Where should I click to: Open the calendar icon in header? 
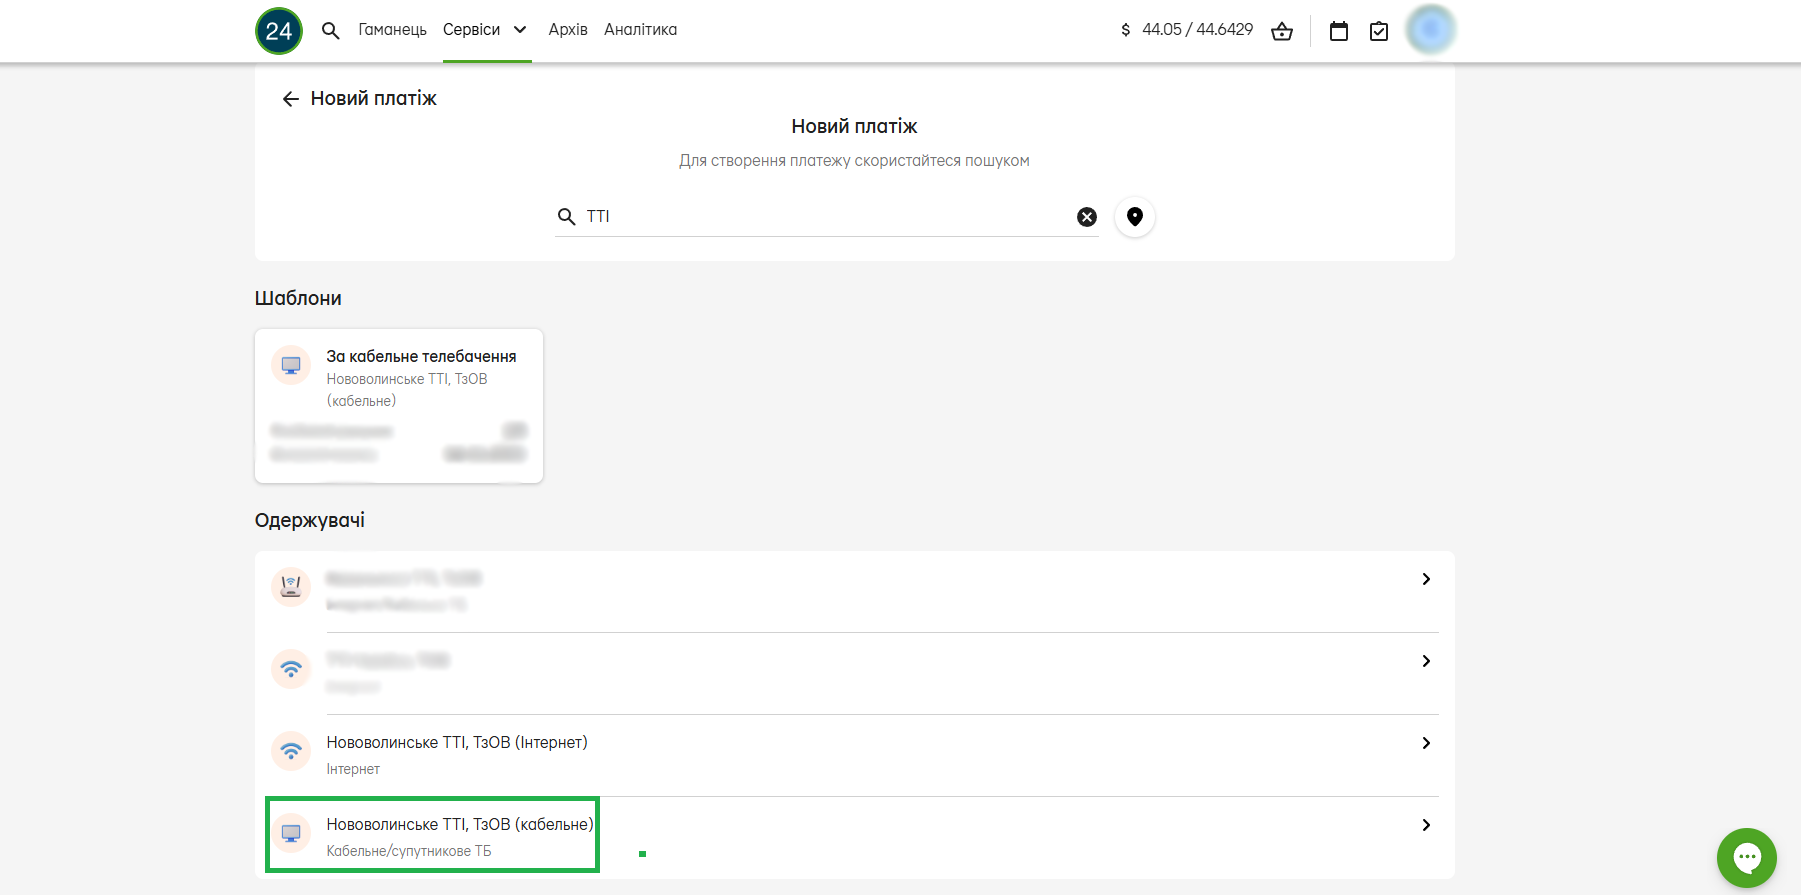(x=1339, y=31)
